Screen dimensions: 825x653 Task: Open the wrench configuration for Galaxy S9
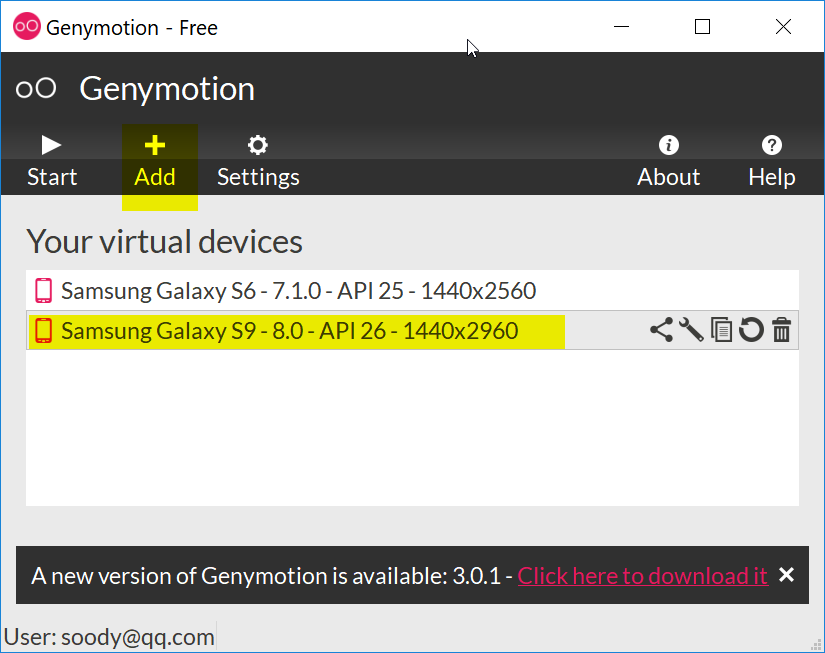click(691, 330)
